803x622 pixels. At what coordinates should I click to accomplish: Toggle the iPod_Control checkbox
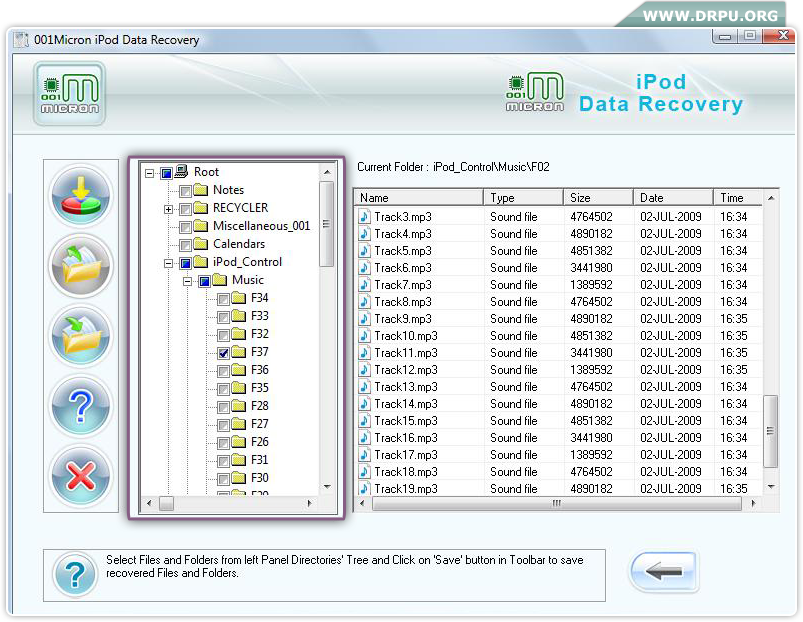[185, 263]
